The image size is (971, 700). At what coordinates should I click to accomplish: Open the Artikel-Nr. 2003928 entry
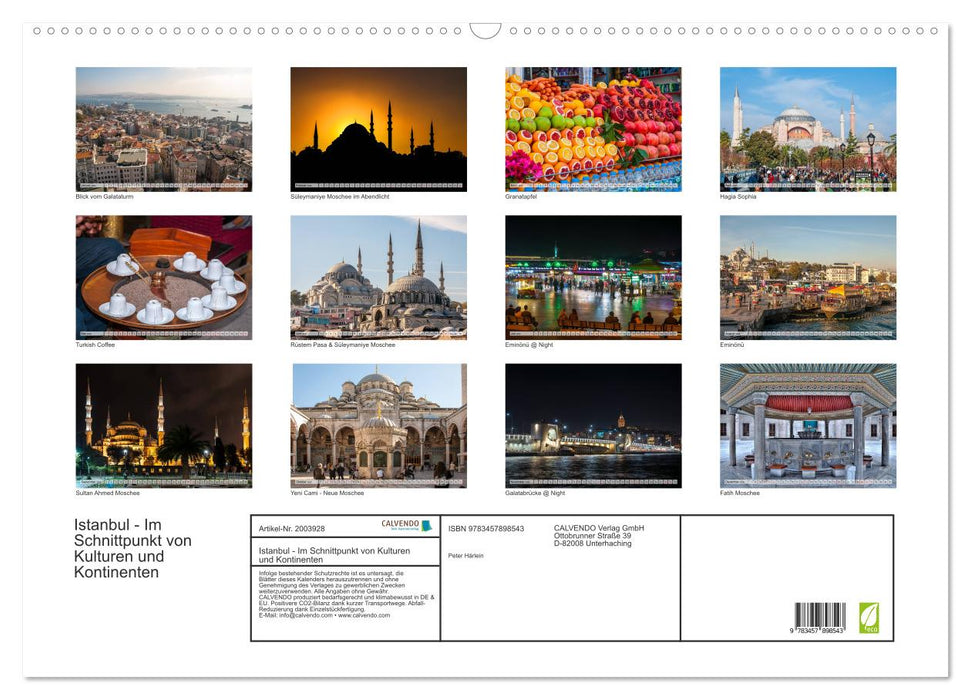click(292, 527)
